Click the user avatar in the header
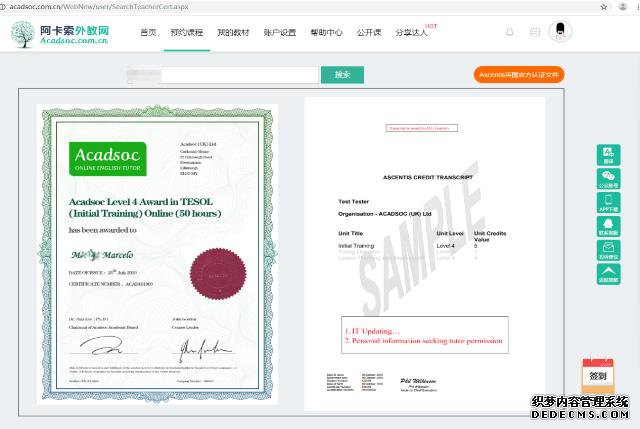This screenshot has height=429, width=640. [x=560, y=31]
